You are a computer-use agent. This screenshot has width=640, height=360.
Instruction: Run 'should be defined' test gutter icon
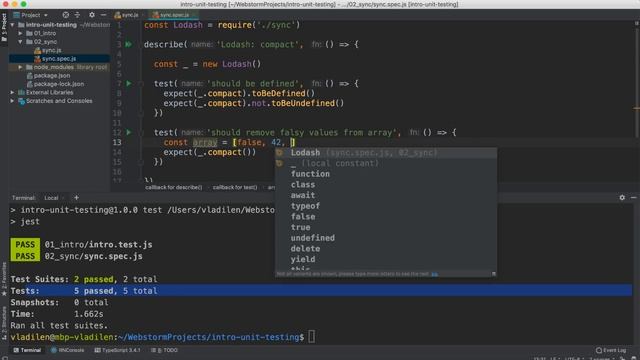[x=129, y=83]
